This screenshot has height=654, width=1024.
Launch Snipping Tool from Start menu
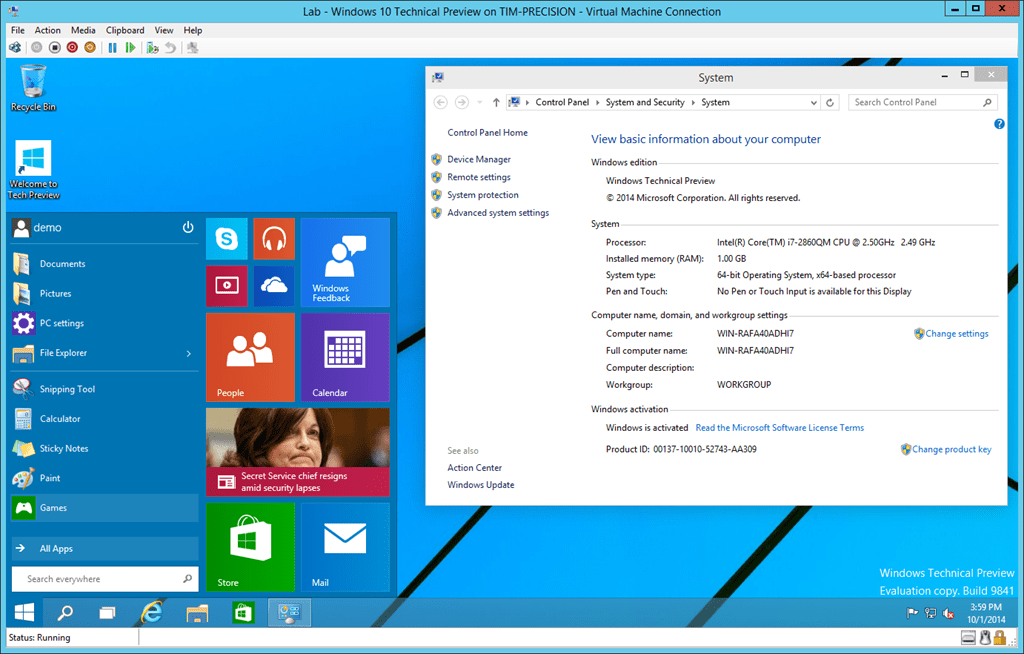pos(105,389)
